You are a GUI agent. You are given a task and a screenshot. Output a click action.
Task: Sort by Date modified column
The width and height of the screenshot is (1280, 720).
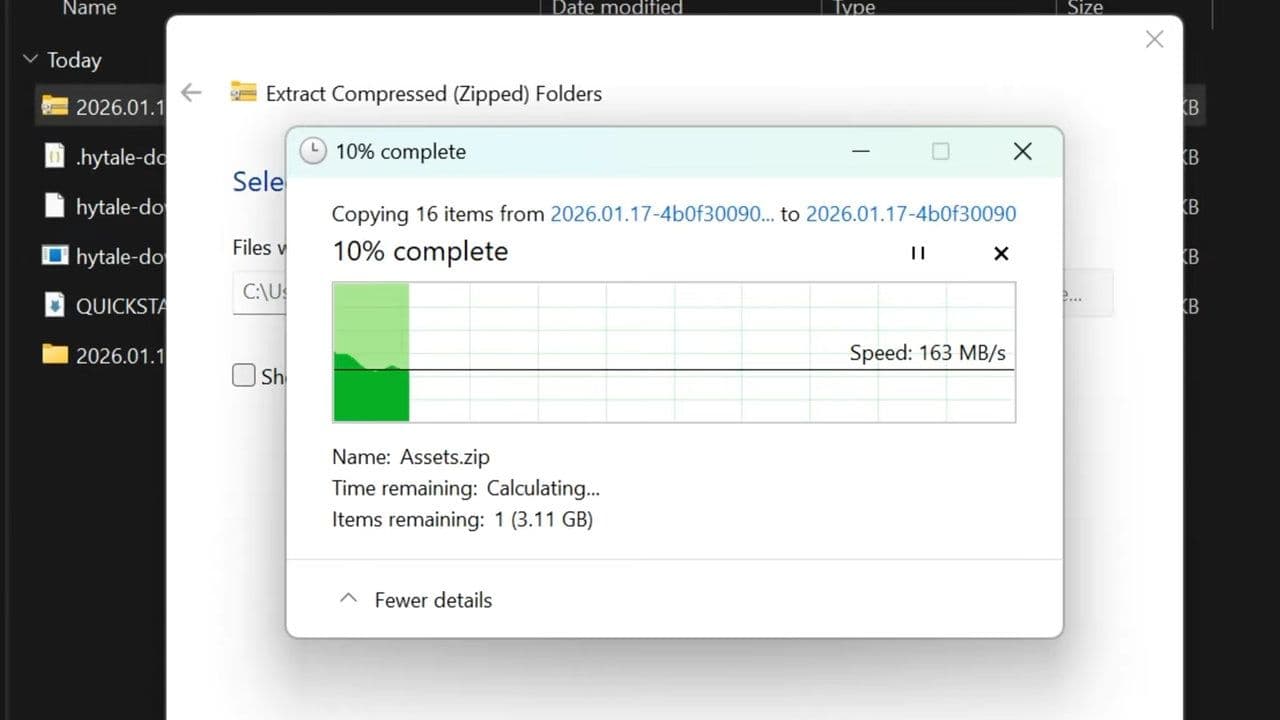(617, 8)
